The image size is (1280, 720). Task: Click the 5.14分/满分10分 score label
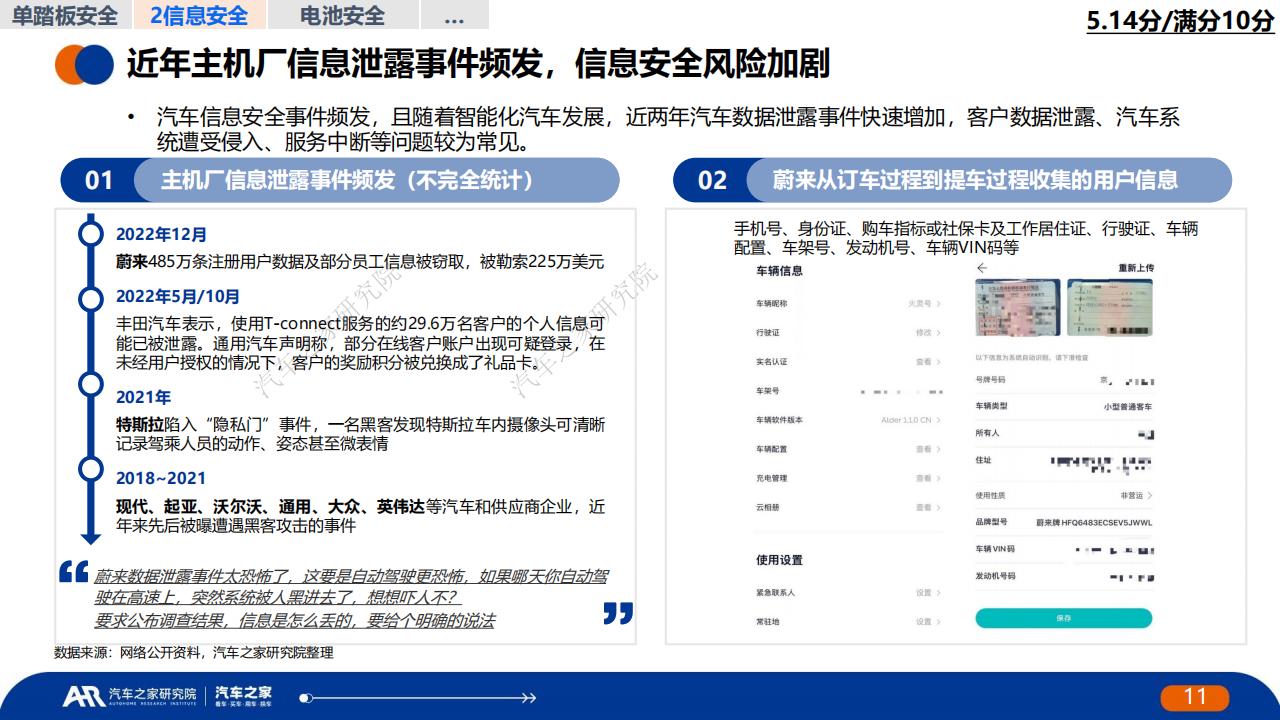coord(1181,22)
